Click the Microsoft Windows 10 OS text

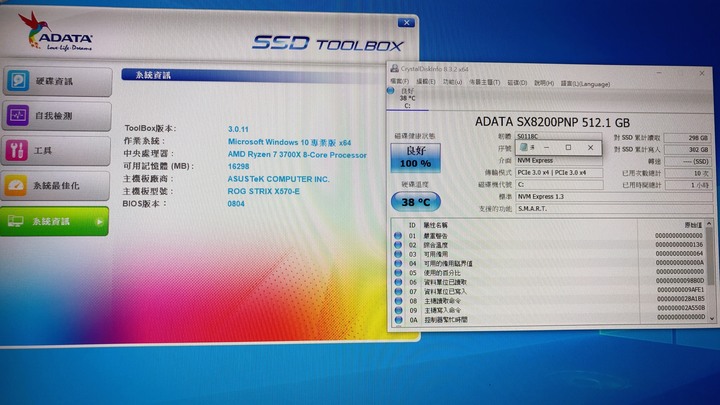click(x=289, y=142)
